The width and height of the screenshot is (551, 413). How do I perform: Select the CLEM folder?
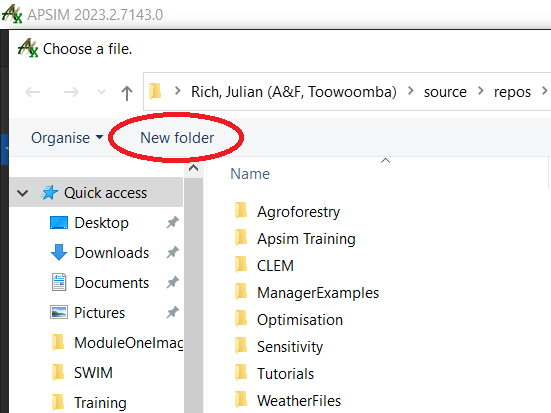(x=275, y=266)
